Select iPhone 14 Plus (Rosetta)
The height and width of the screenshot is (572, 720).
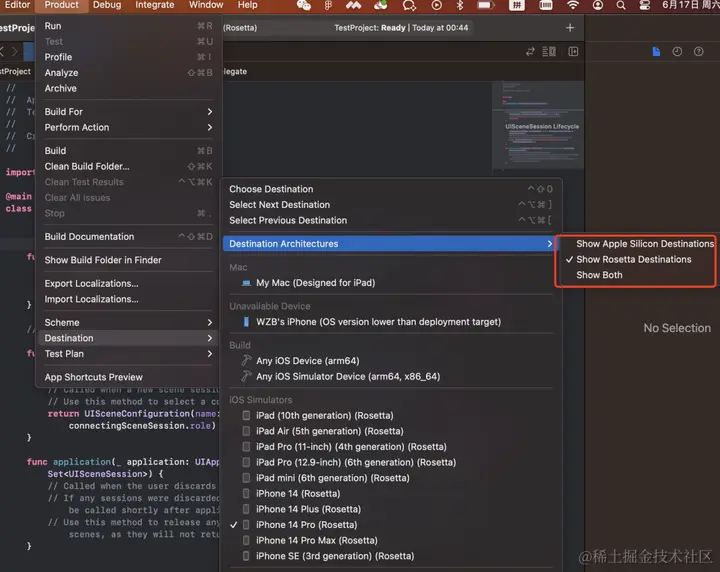390,509
